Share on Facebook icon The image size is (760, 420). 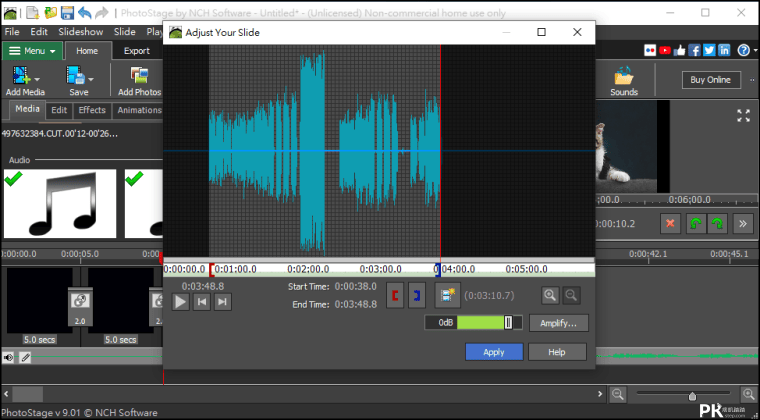click(x=695, y=50)
